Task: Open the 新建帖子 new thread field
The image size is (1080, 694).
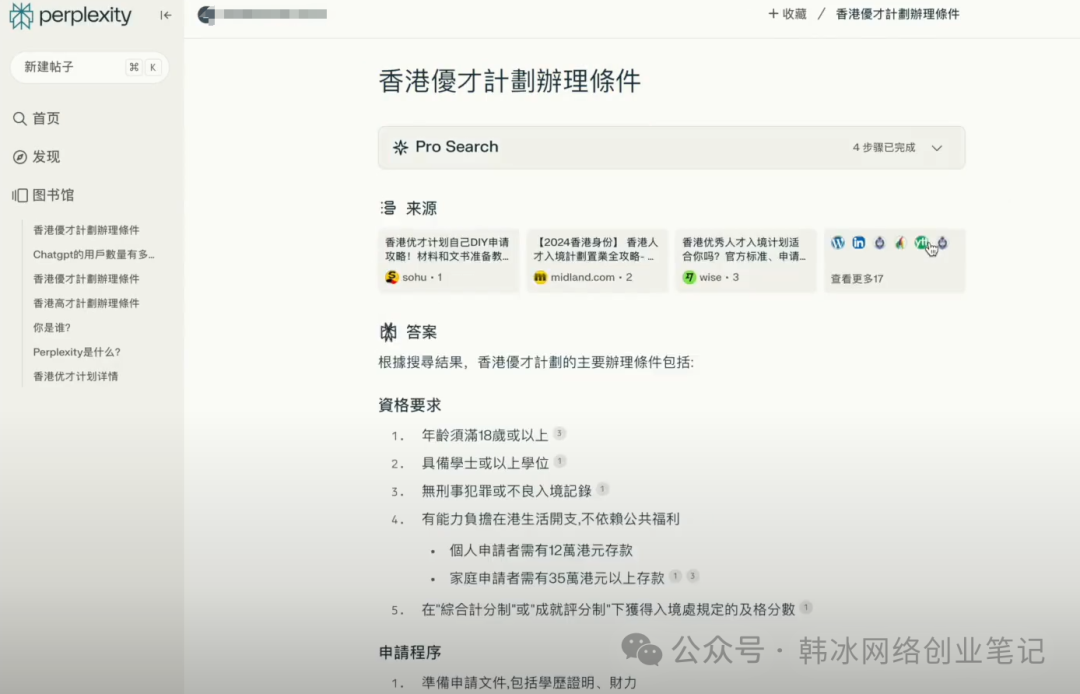Action: [x=90, y=67]
